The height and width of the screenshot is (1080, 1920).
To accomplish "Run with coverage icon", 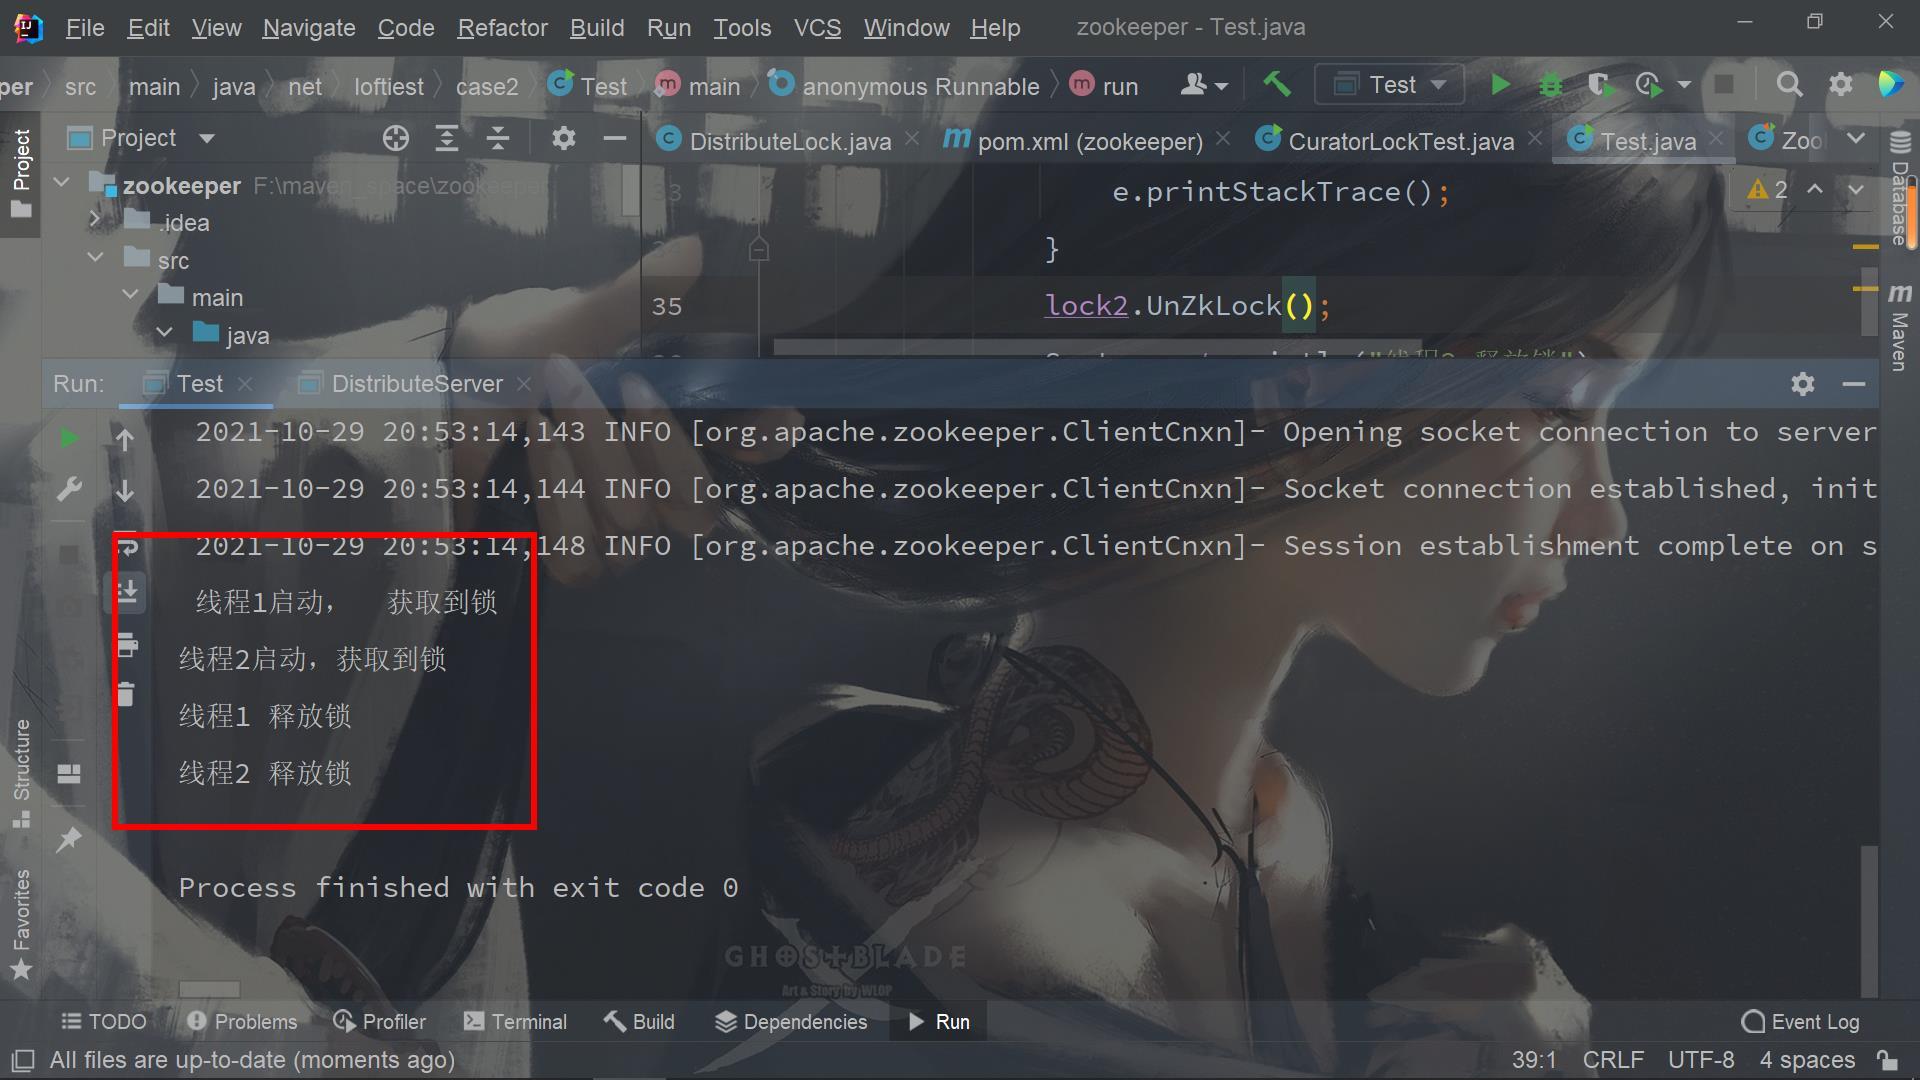I will [1600, 85].
